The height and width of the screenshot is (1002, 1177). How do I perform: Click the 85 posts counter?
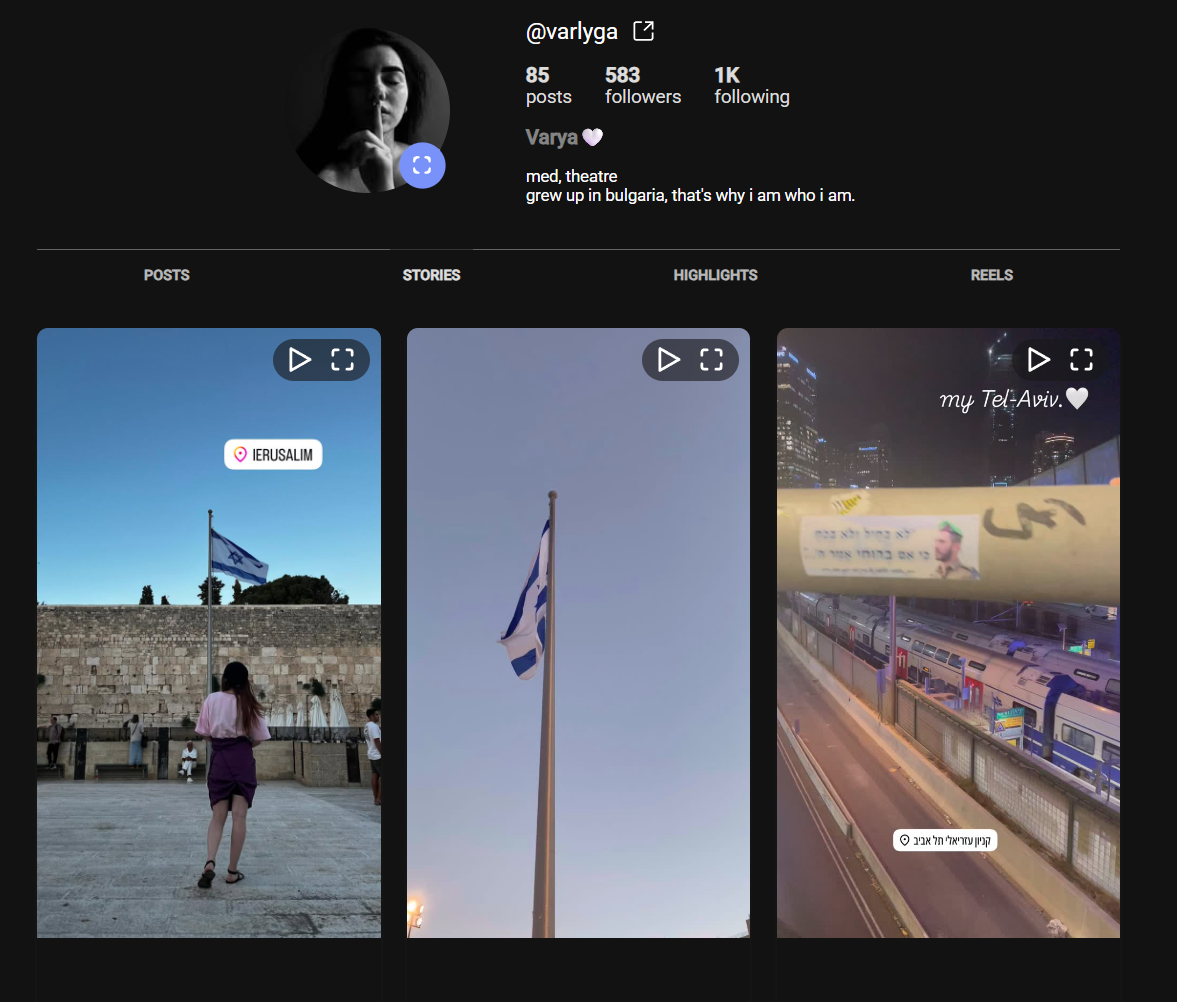pyautogui.click(x=548, y=86)
